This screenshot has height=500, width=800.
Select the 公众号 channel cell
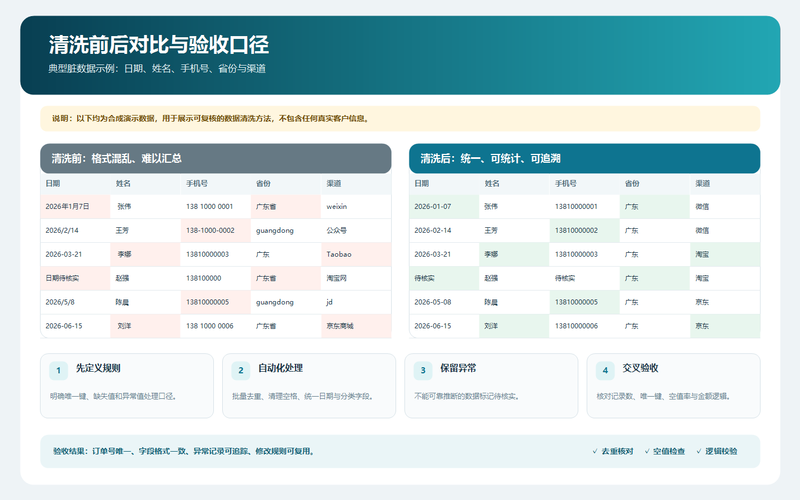(356, 231)
